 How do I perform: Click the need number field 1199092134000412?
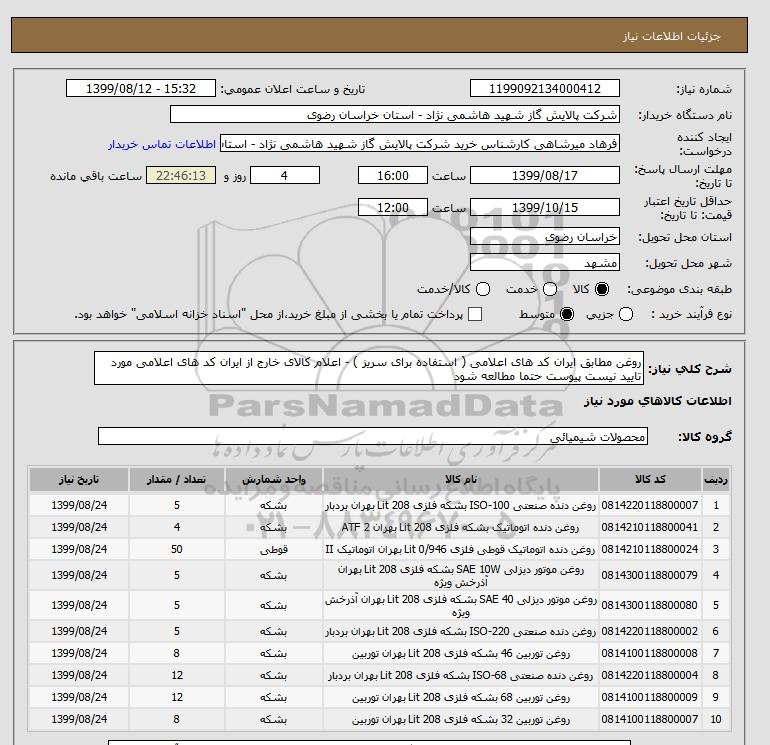545,88
